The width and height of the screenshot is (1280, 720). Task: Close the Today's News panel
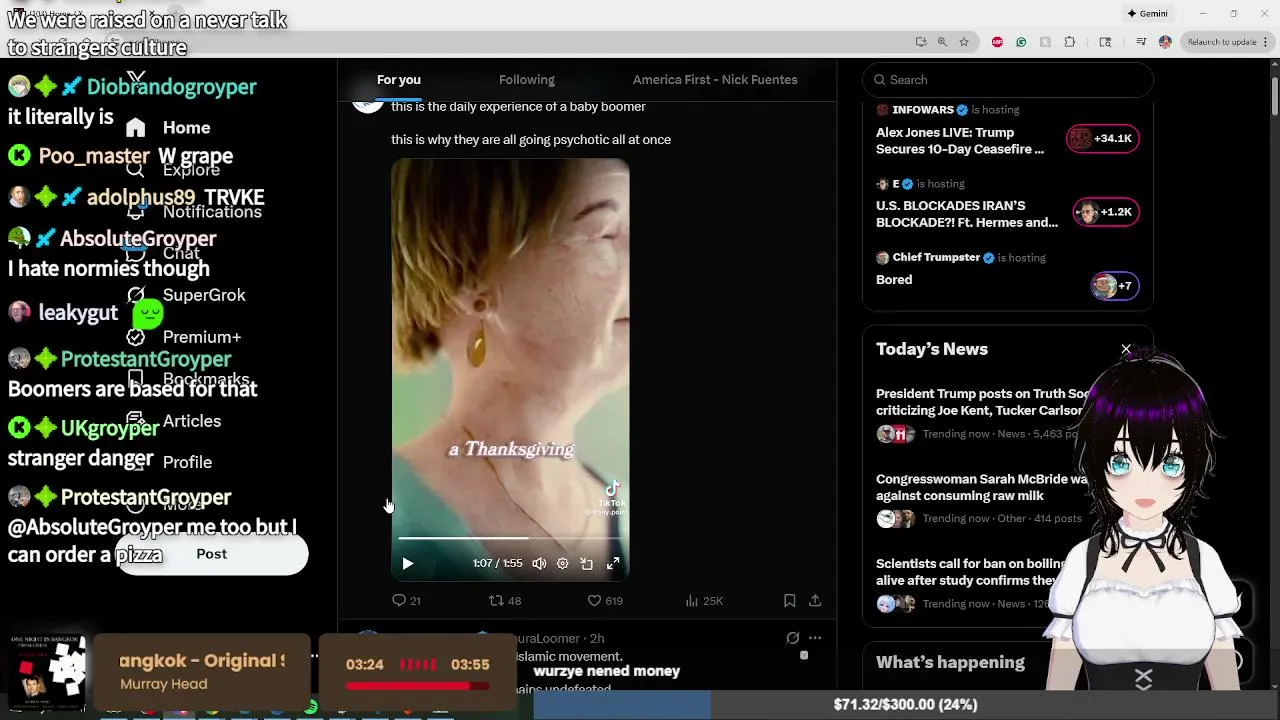coord(1126,349)
